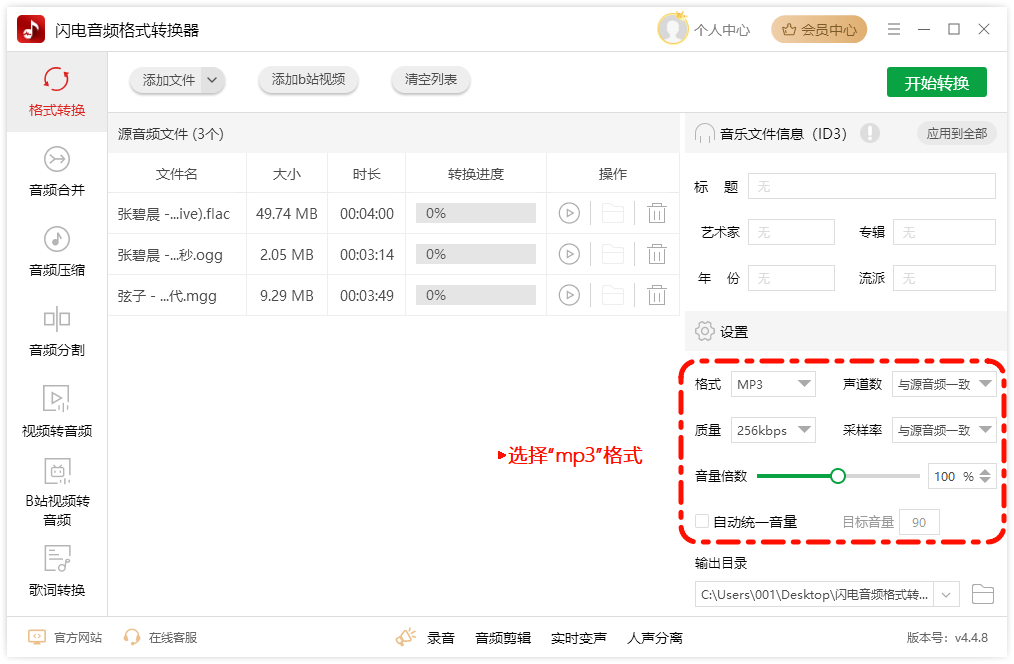
Task: Click the speaker megaphone icon near 录音
Action: 405,637
